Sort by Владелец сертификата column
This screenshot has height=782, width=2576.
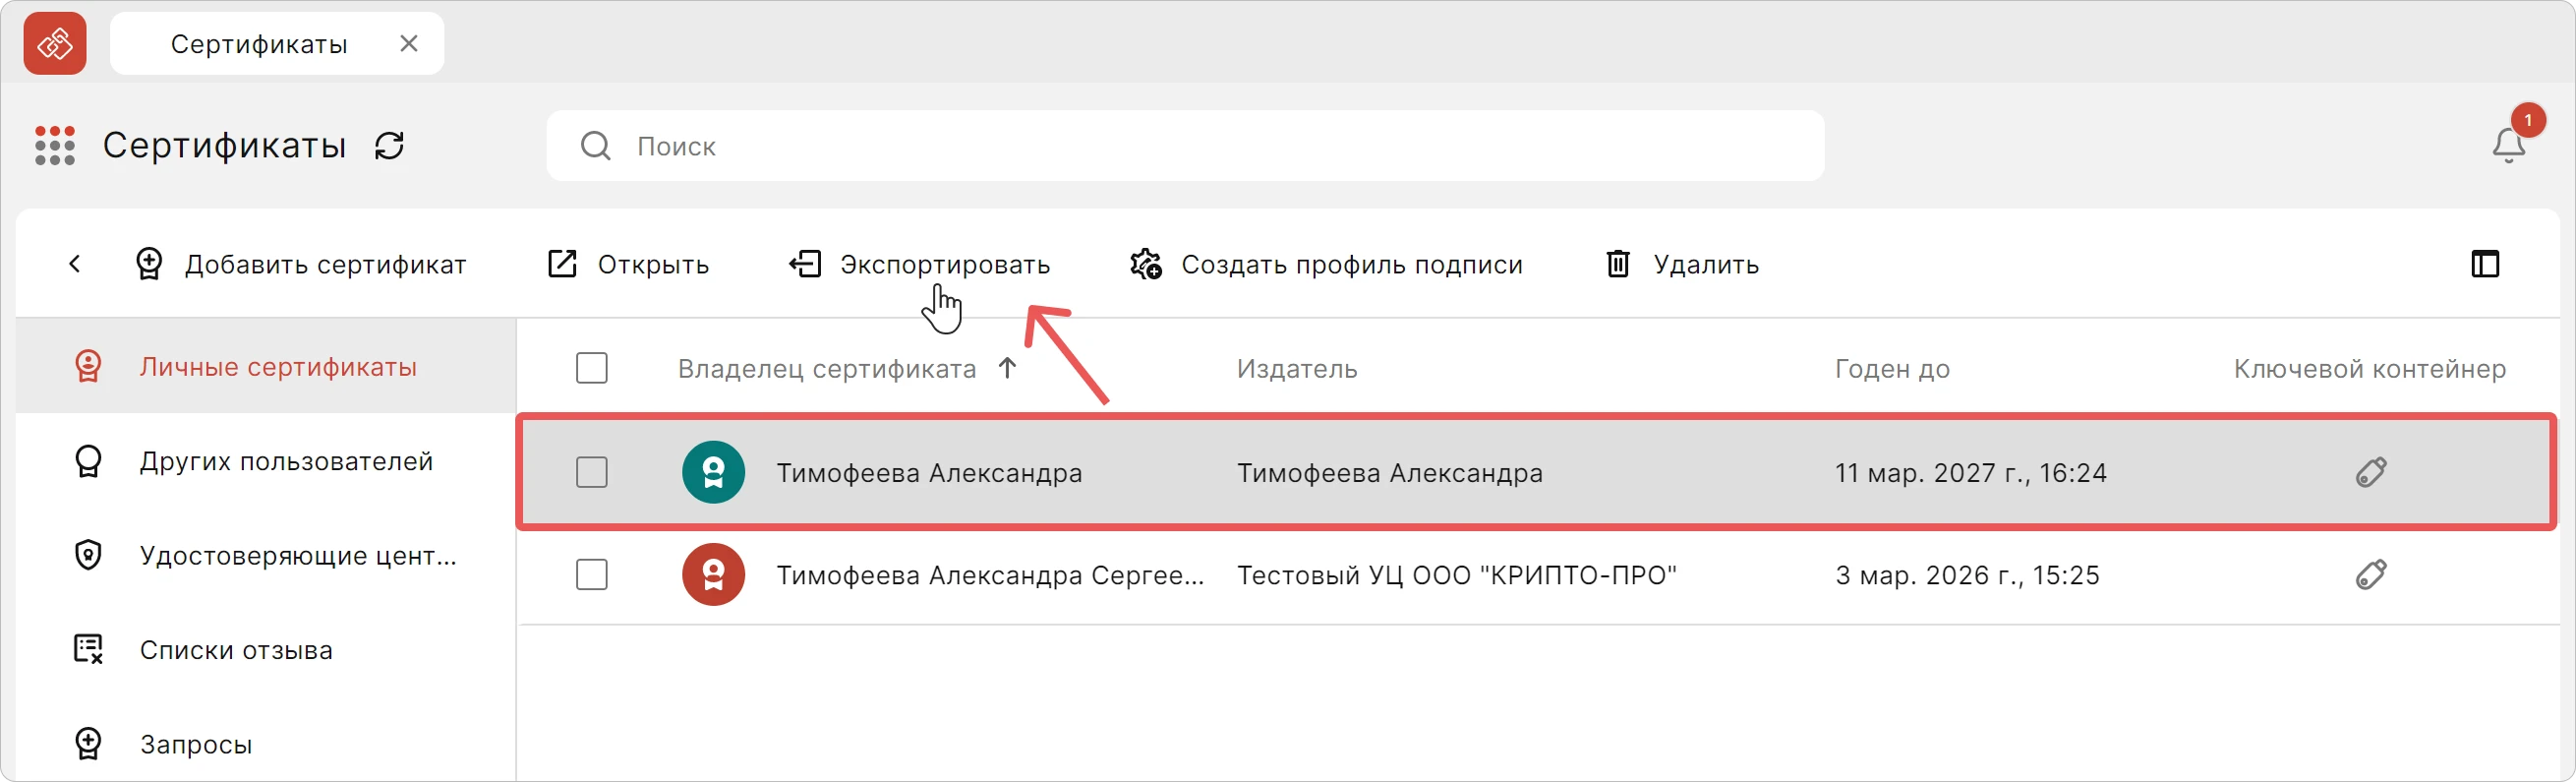coord(827,369)
